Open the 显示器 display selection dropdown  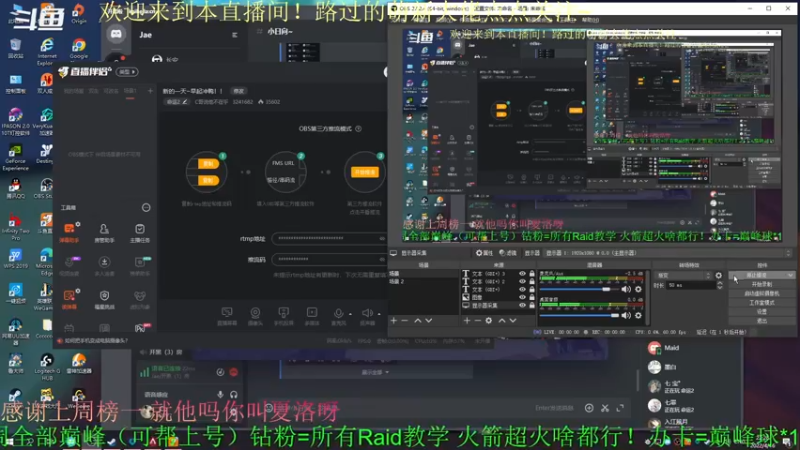tap(668, 253)
